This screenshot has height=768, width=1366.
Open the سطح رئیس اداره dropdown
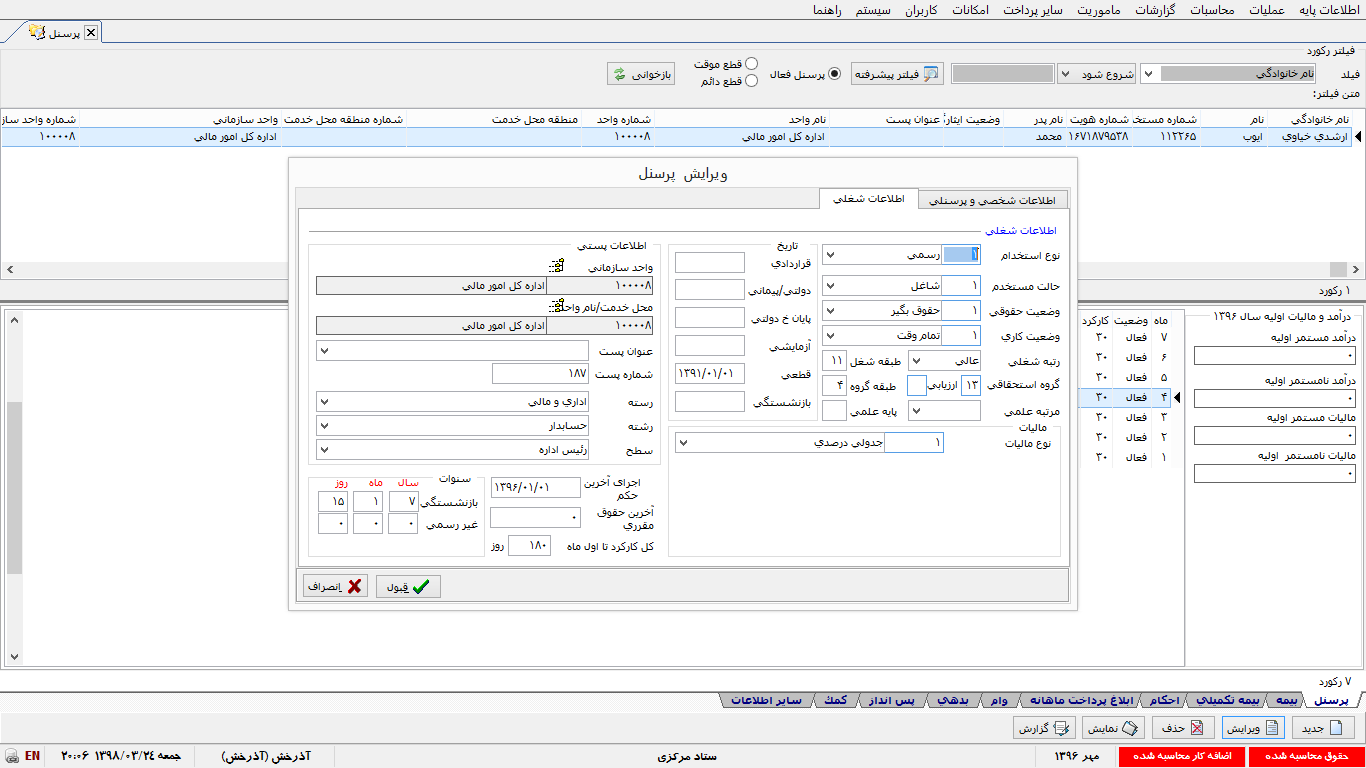coord(325,451)
